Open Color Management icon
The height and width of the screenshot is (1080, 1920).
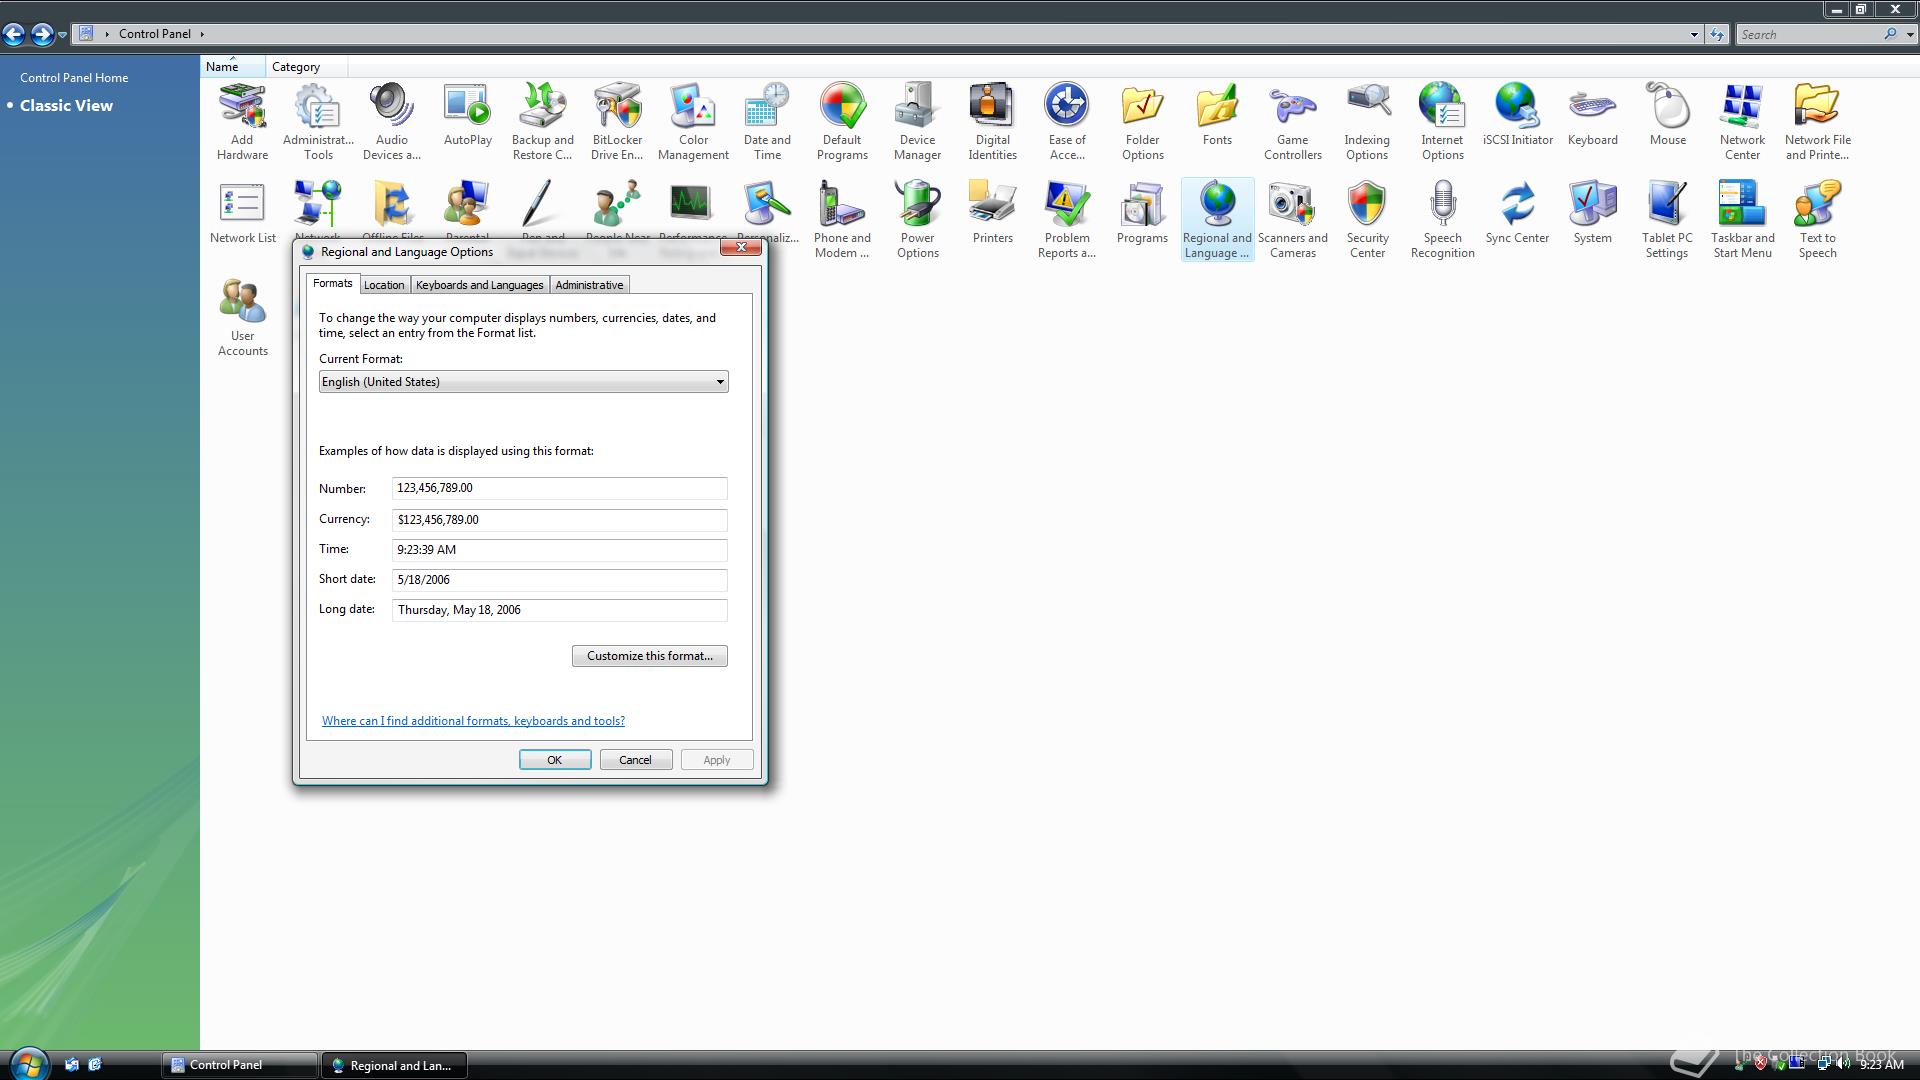[x=693, y=121]
